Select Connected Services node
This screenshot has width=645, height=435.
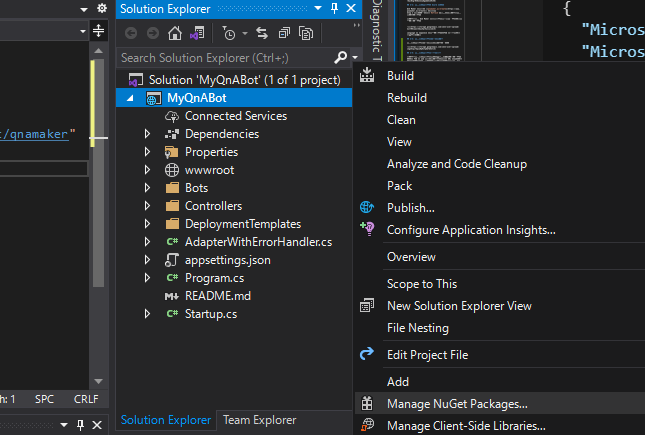236,116
